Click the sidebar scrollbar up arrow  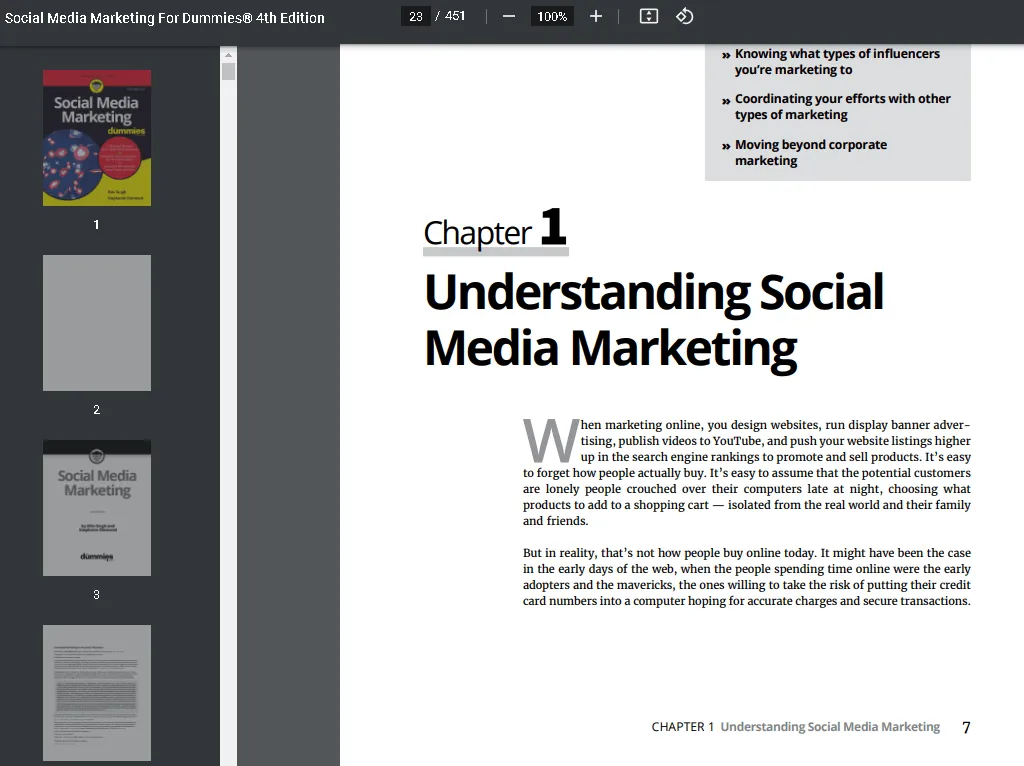pyautogui.click(x=228, y=54)
